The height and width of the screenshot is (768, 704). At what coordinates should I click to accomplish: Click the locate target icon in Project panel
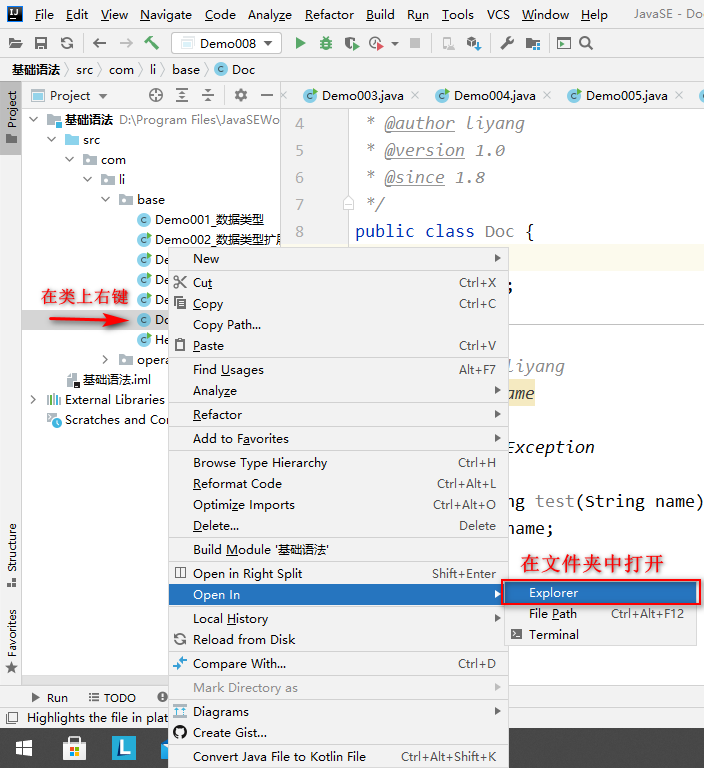[x=156, y=95]
